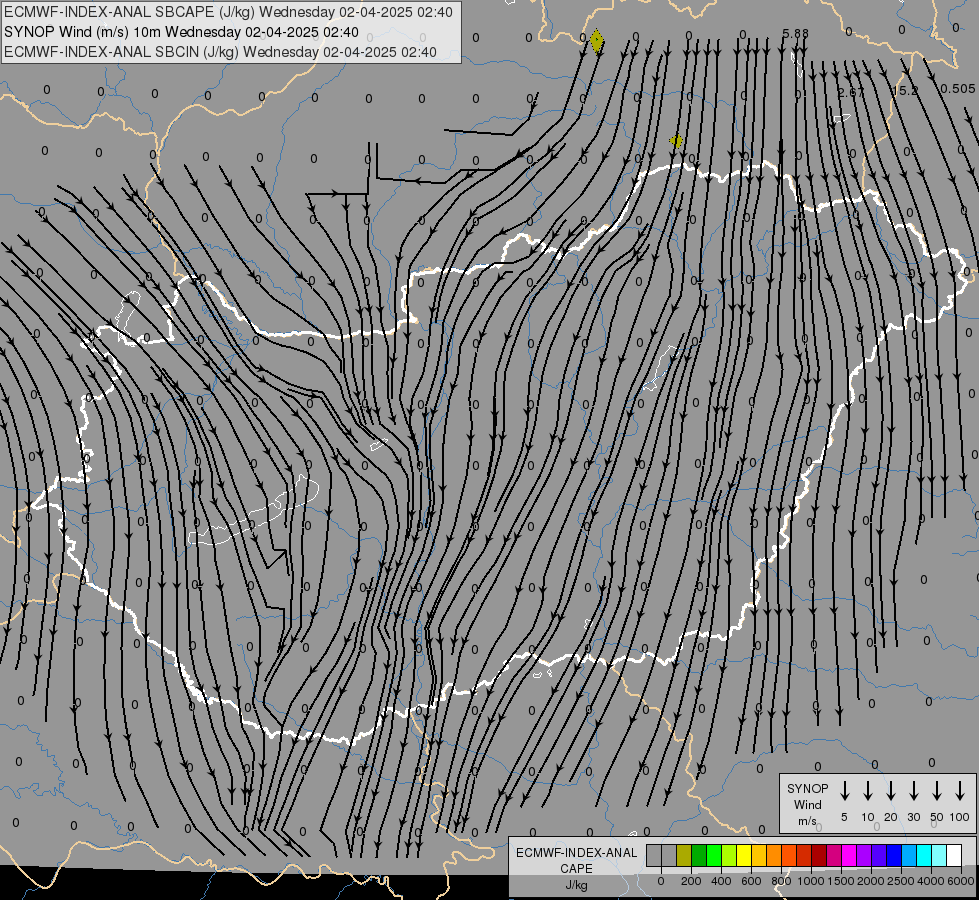Screen dimensions: 979x900
Task: Click the 0.505 CAPE value on map
Action: [957, 89]
